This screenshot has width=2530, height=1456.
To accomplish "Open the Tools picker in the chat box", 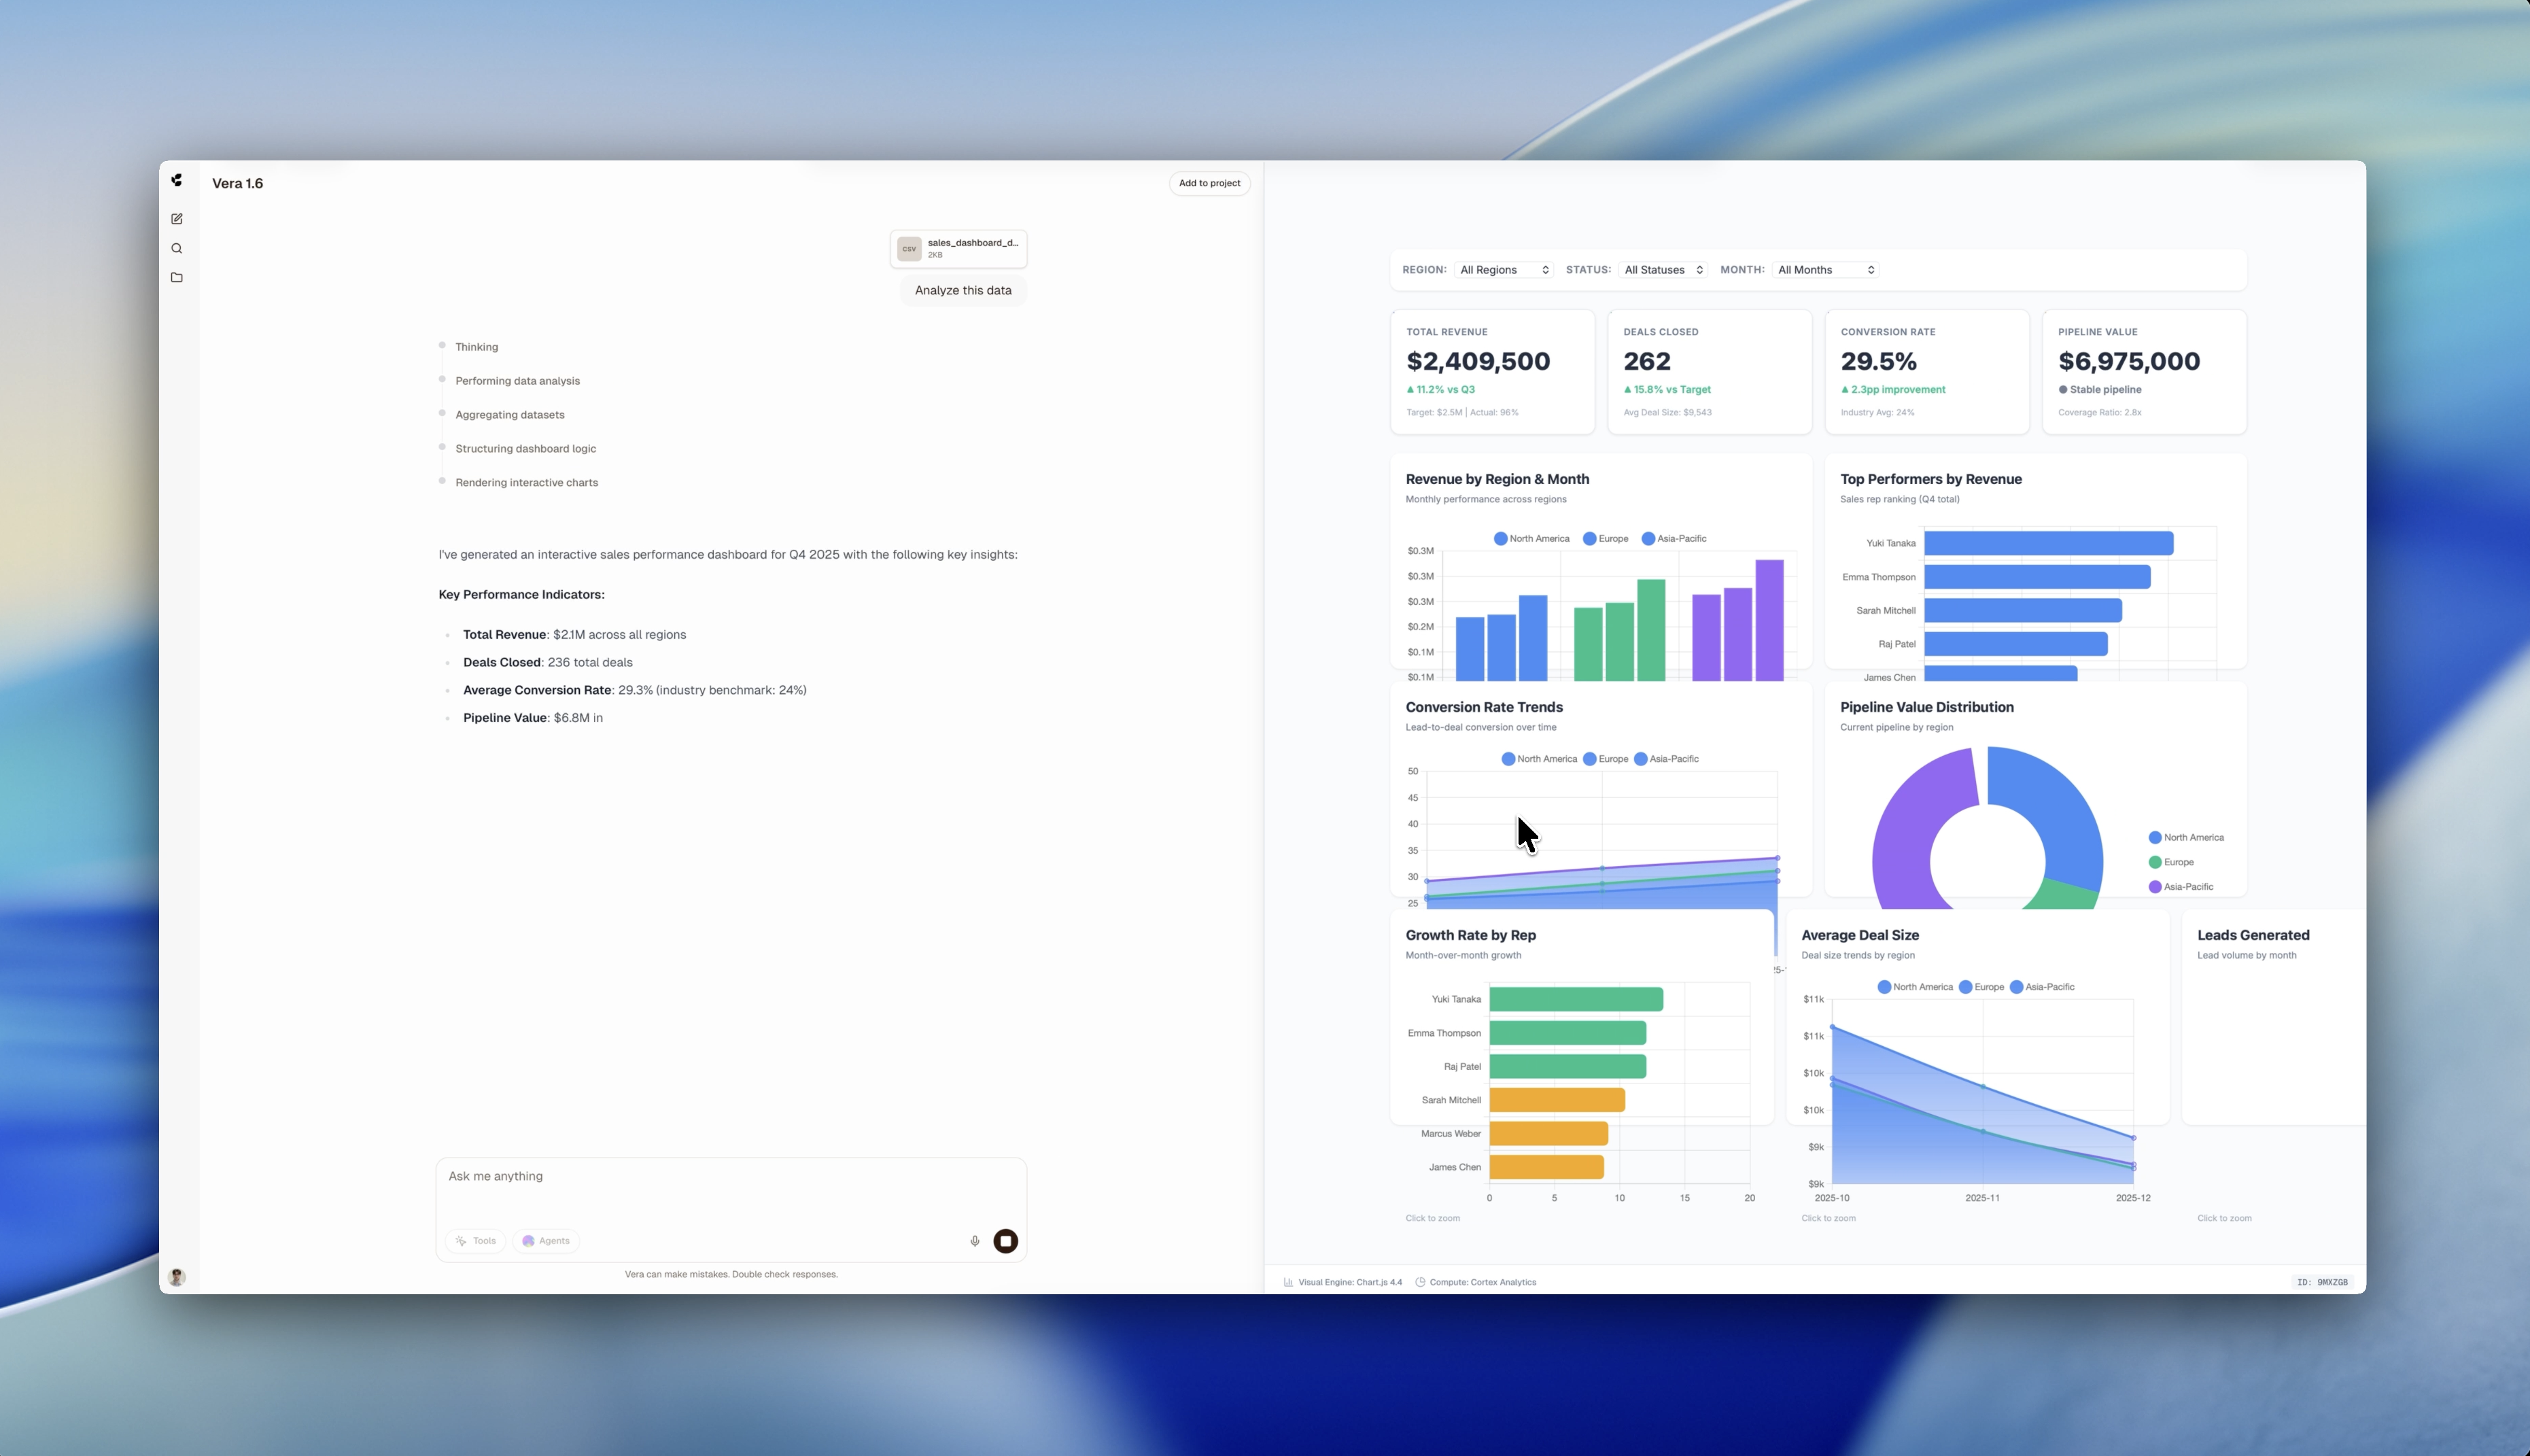I will (x=476, y=1240).
